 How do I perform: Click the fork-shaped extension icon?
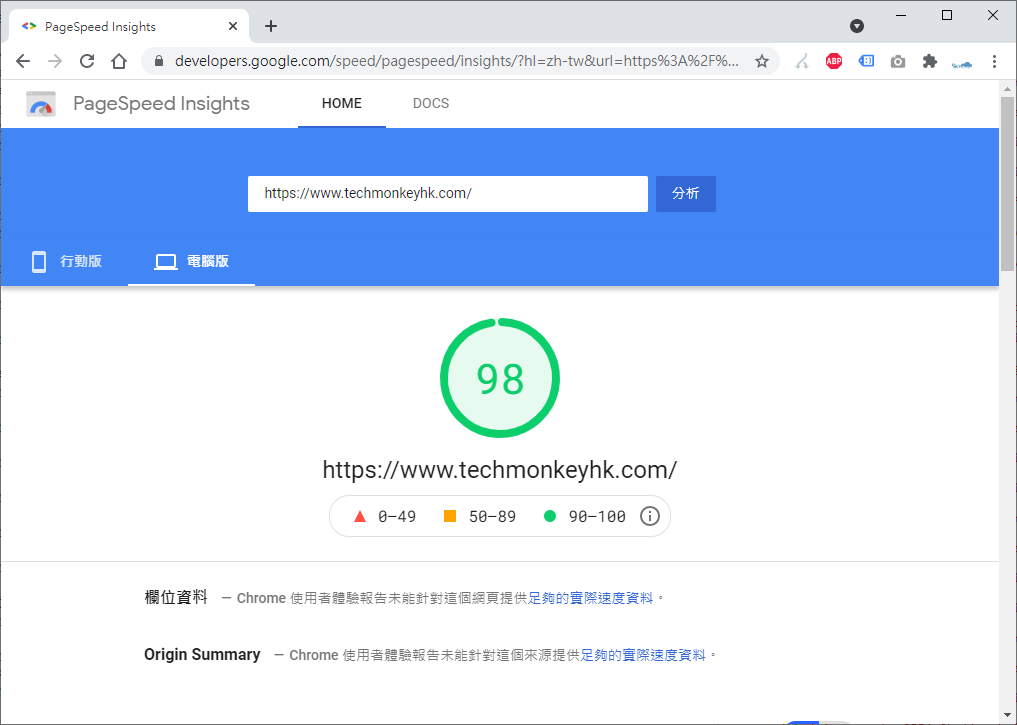tap(802, 61)
